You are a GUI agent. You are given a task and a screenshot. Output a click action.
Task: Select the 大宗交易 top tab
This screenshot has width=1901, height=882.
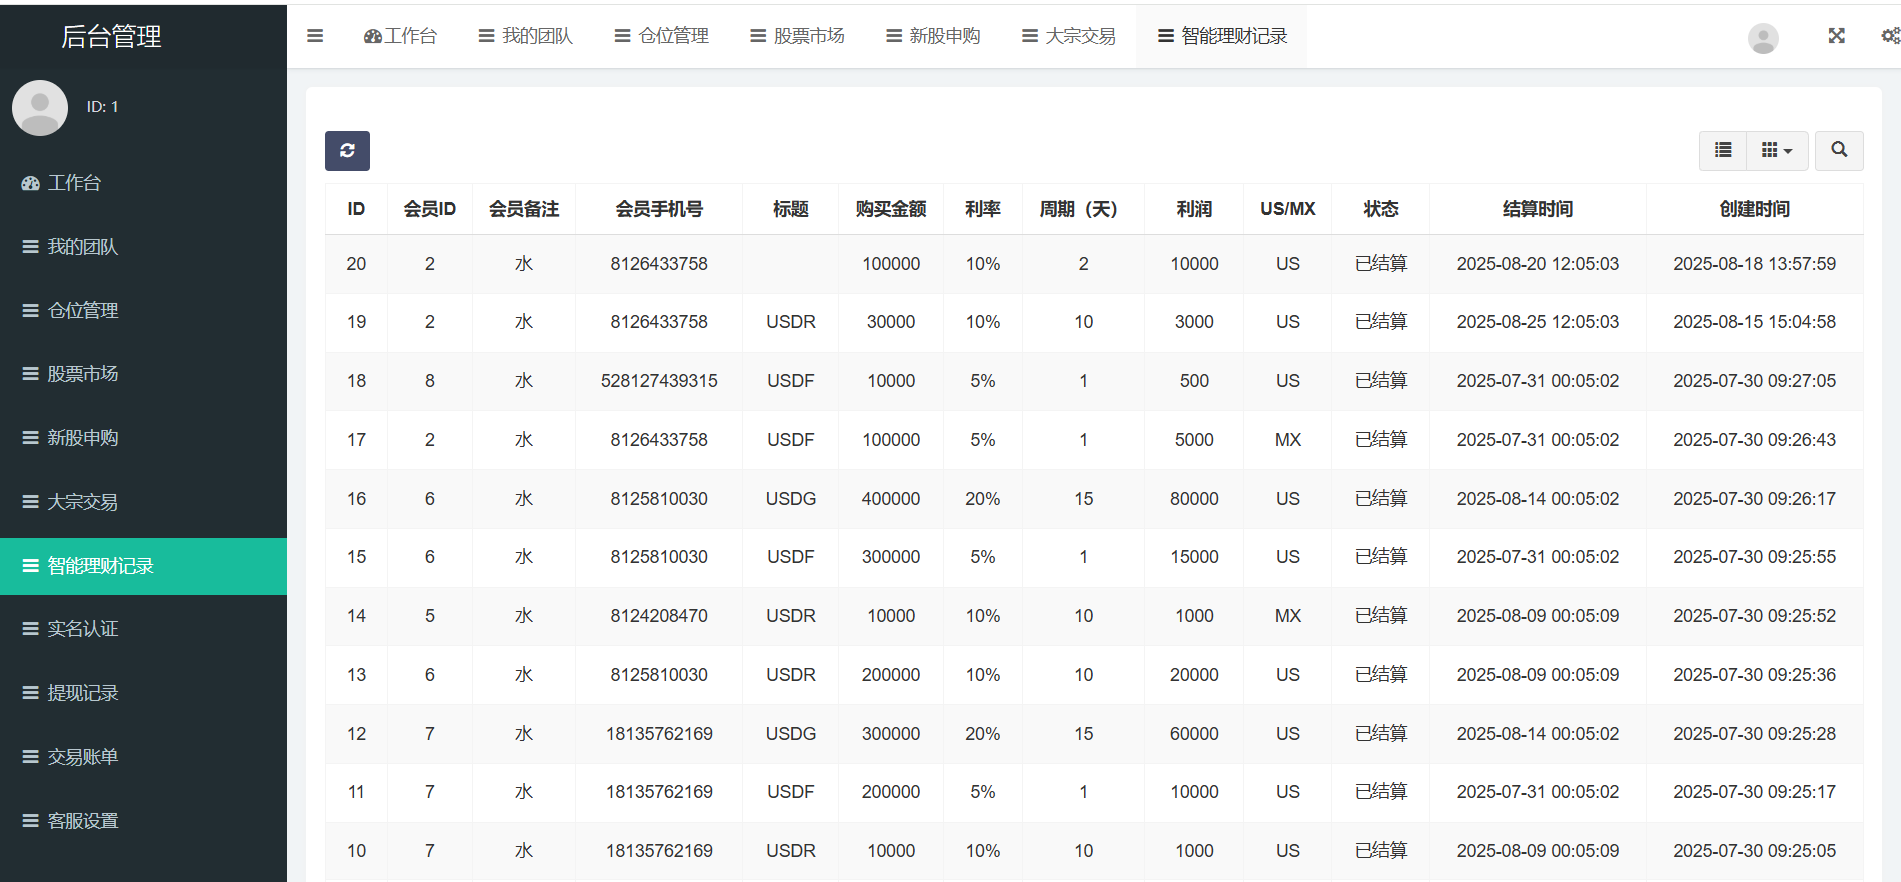click(x=1069, y=36)
